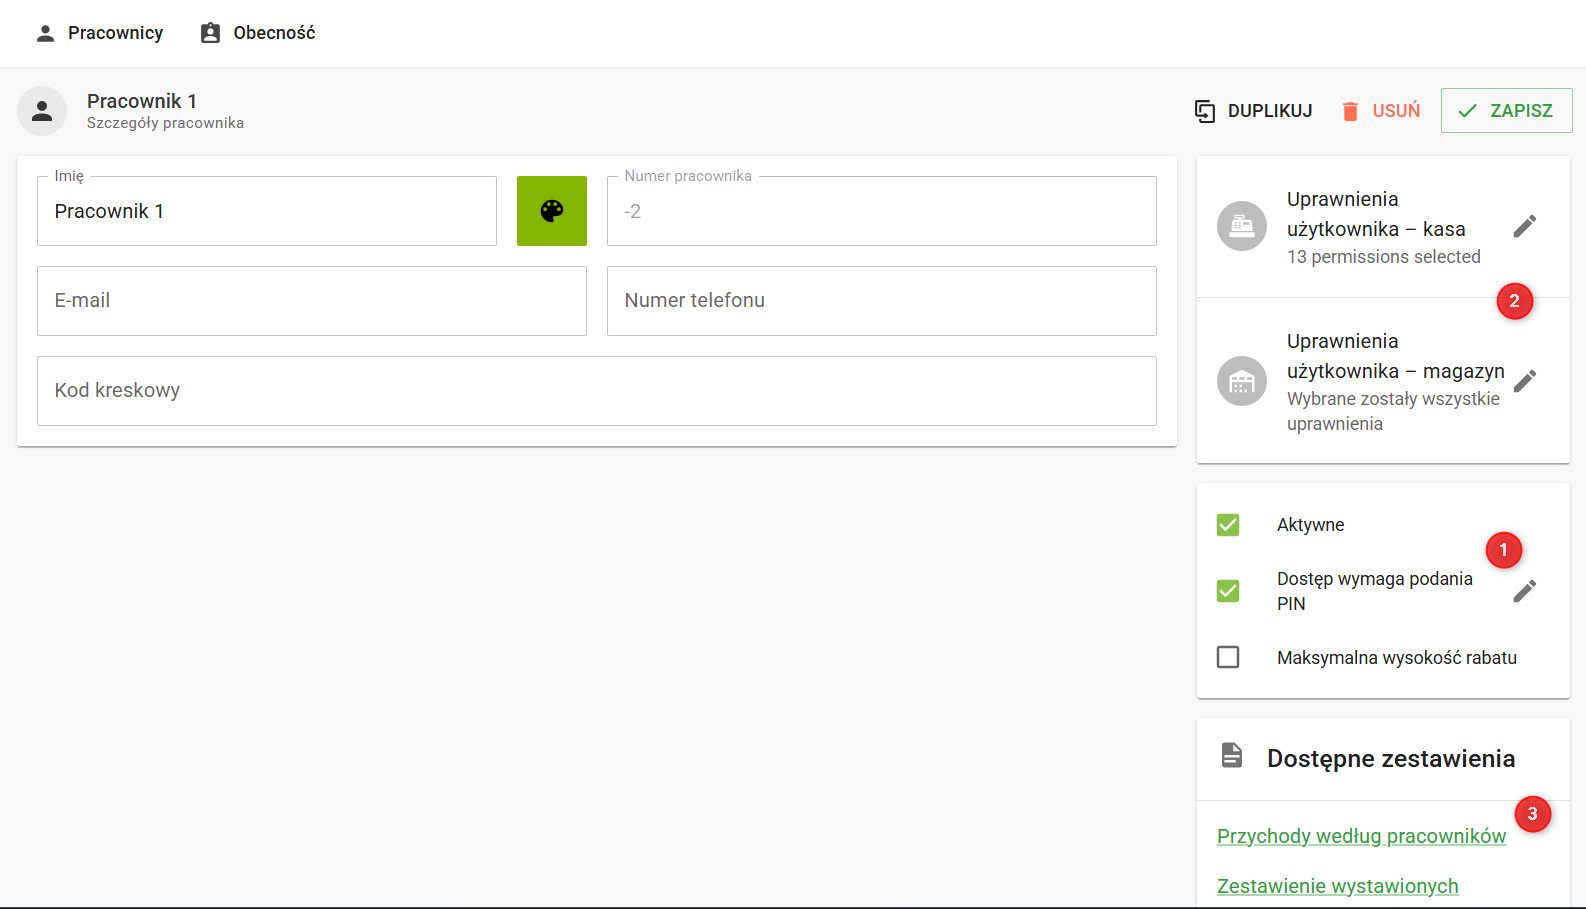This screenshot has width=1586, height=909.
Task: Click the red badge numbered 3
Action: [x=1532, y=814]
